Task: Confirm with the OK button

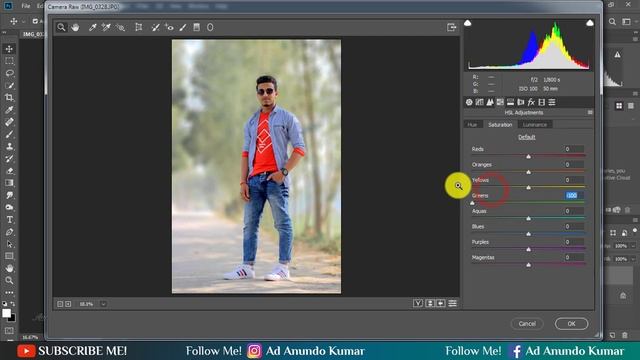Action: pos(571,324)
